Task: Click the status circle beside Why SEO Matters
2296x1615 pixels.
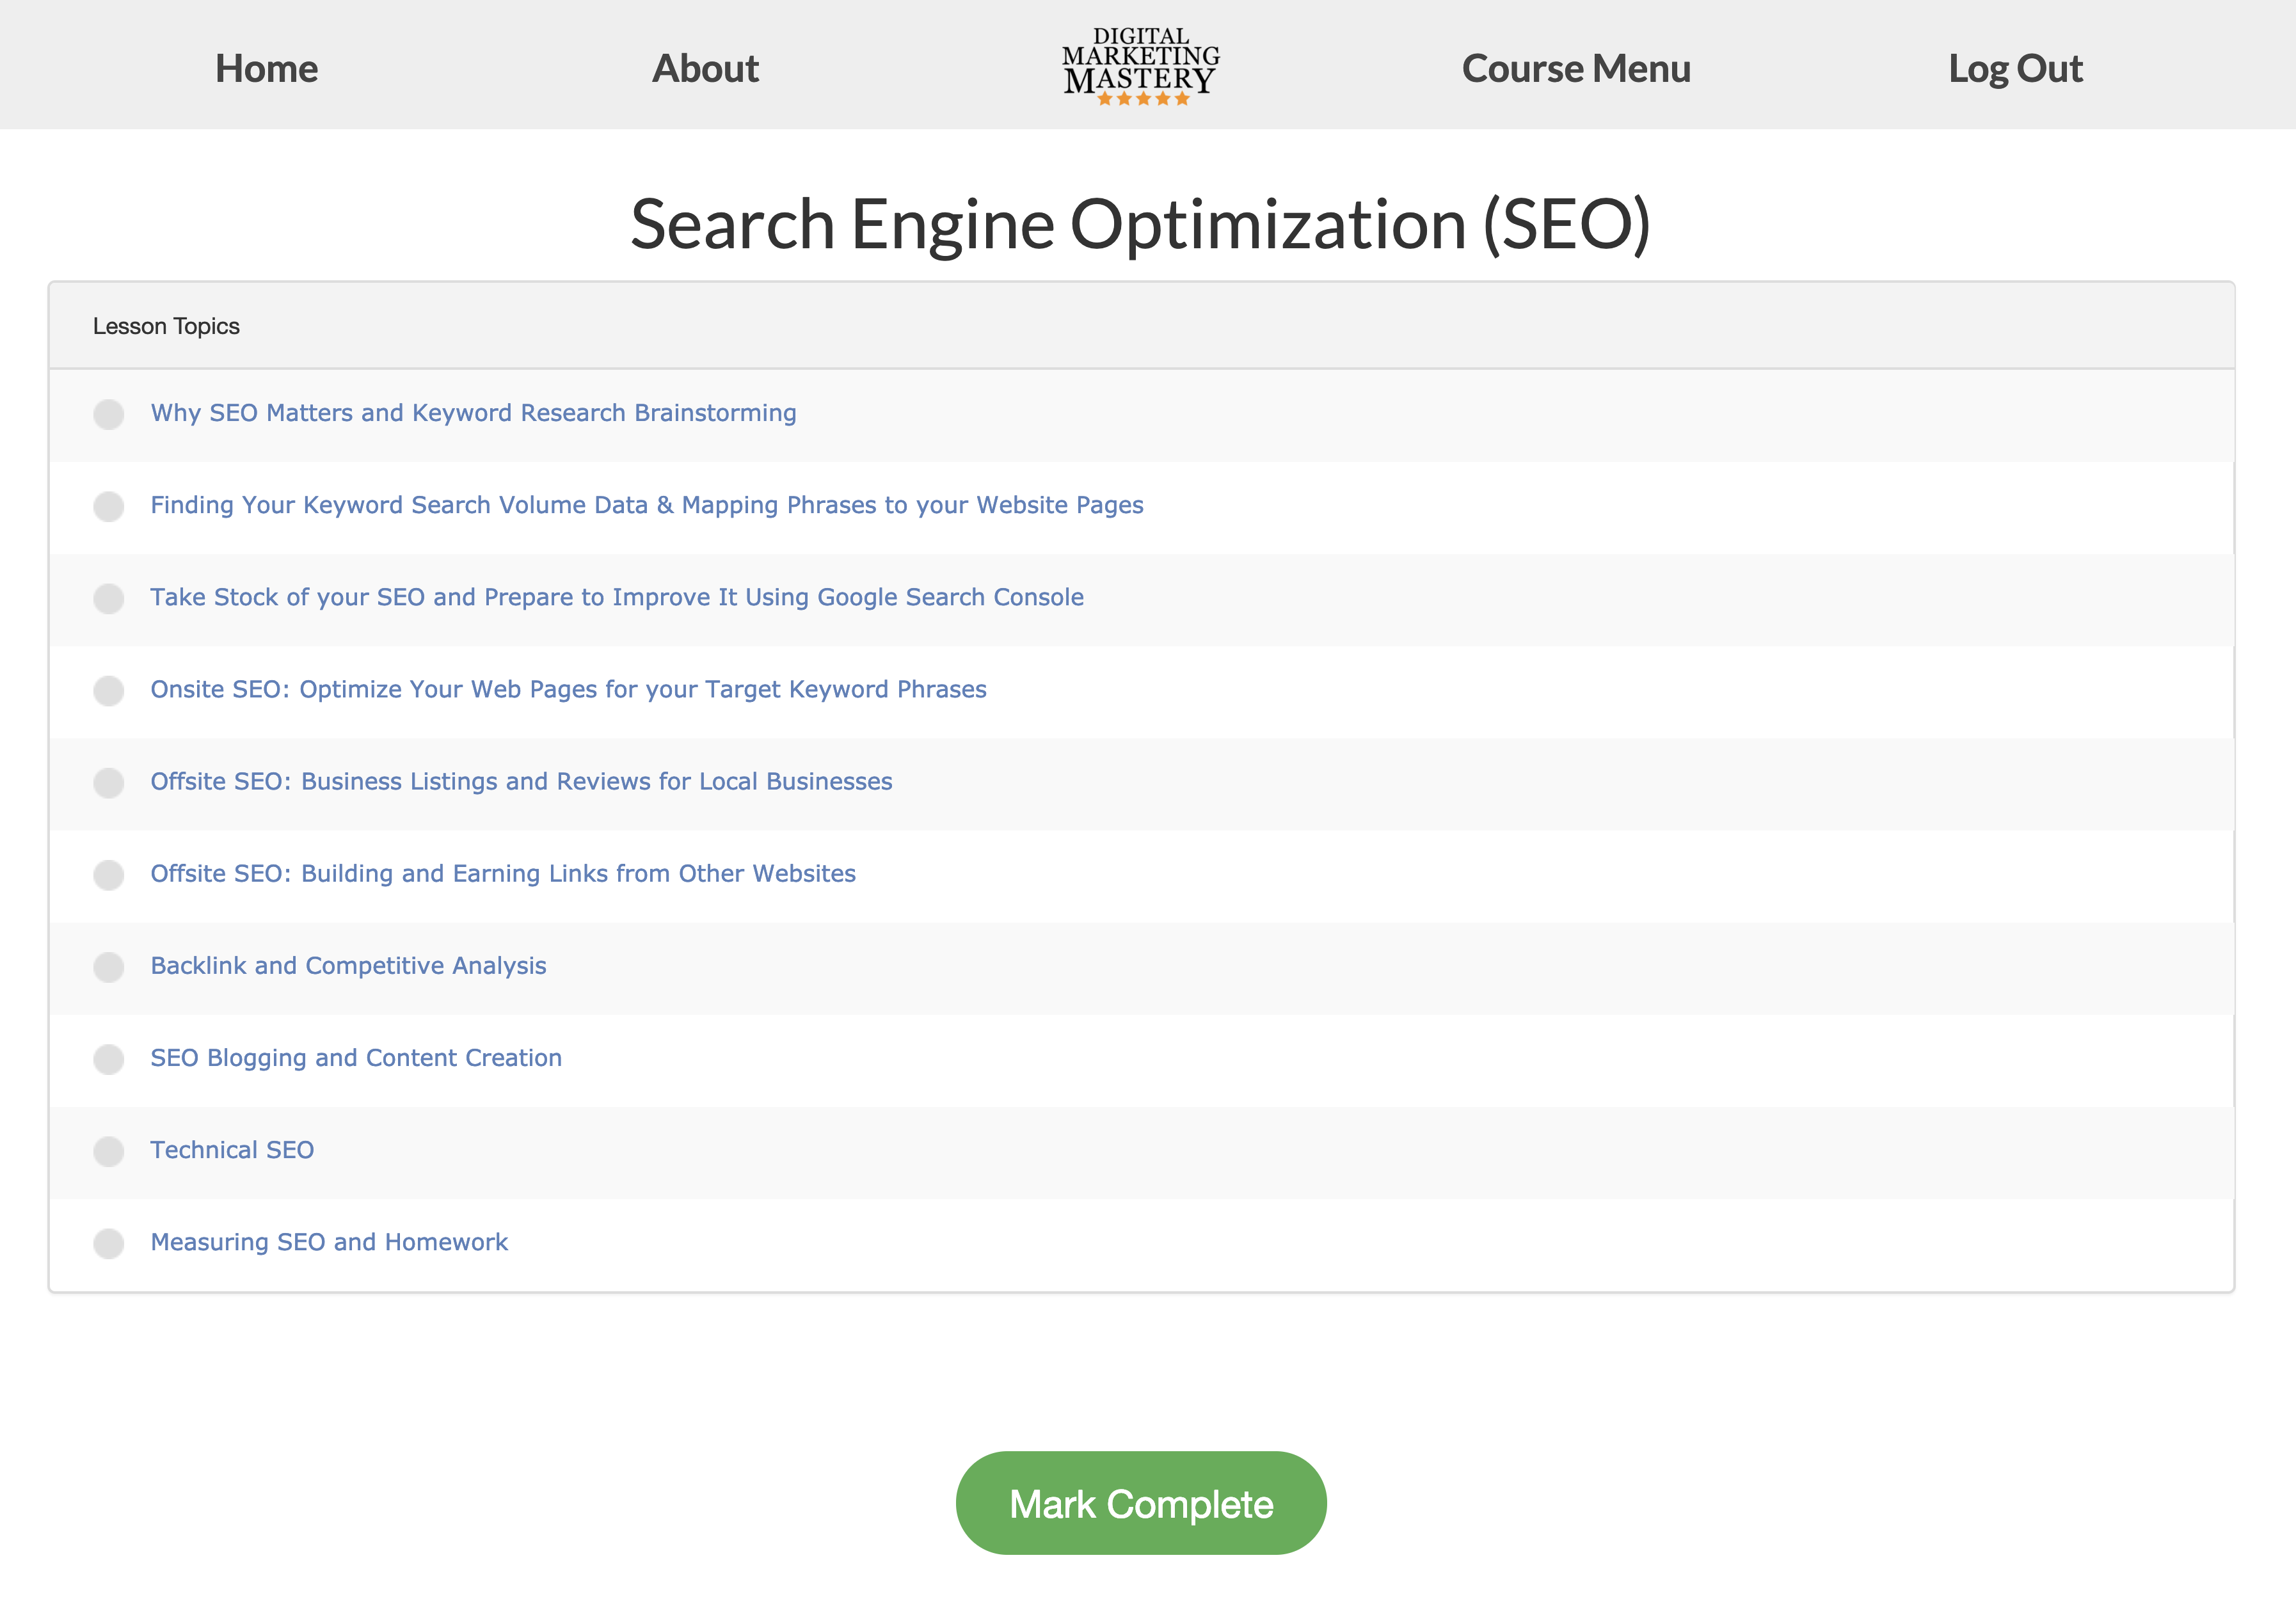Action: pos(109,414)
